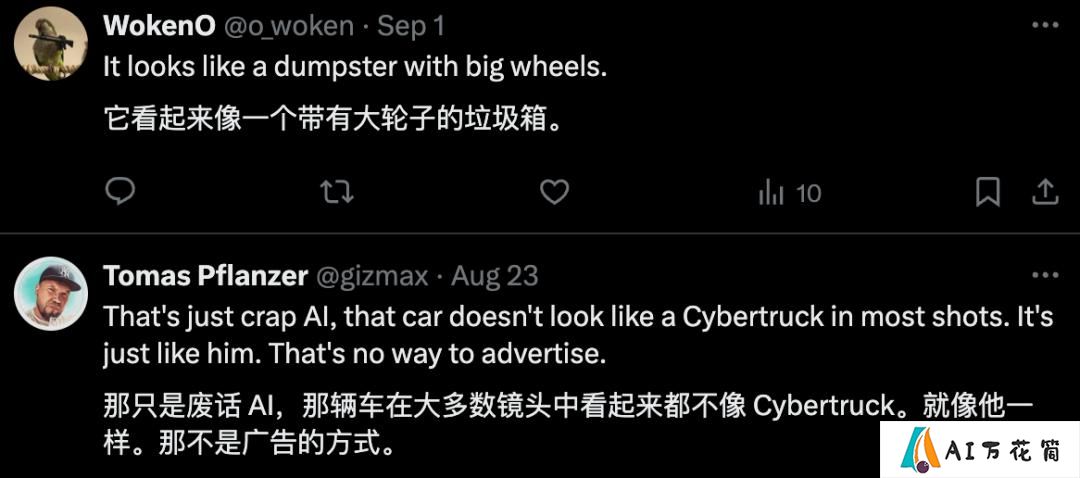This screenshot has width=1080, height=478.
Task: Bookmark WokenO's tweet
Action: [x=988, y=192]
